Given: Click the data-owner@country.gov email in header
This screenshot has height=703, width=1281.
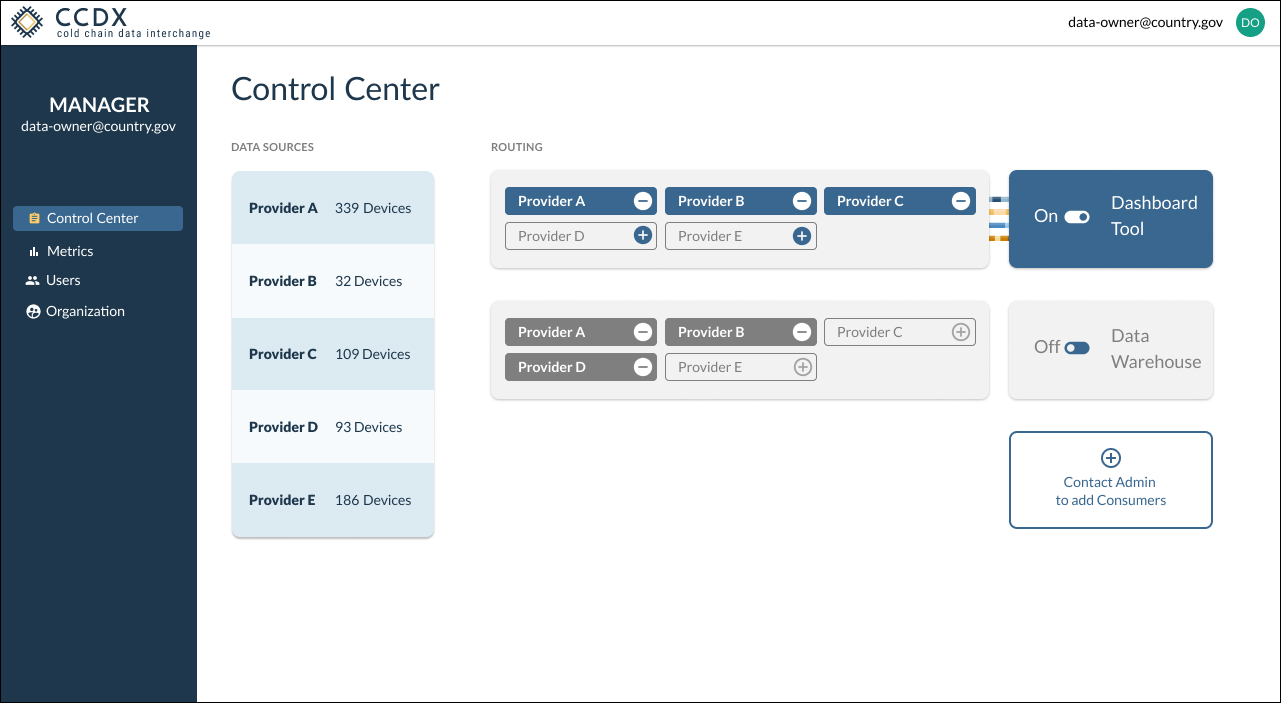Looking at the screenshot, I should [1144, 21].
